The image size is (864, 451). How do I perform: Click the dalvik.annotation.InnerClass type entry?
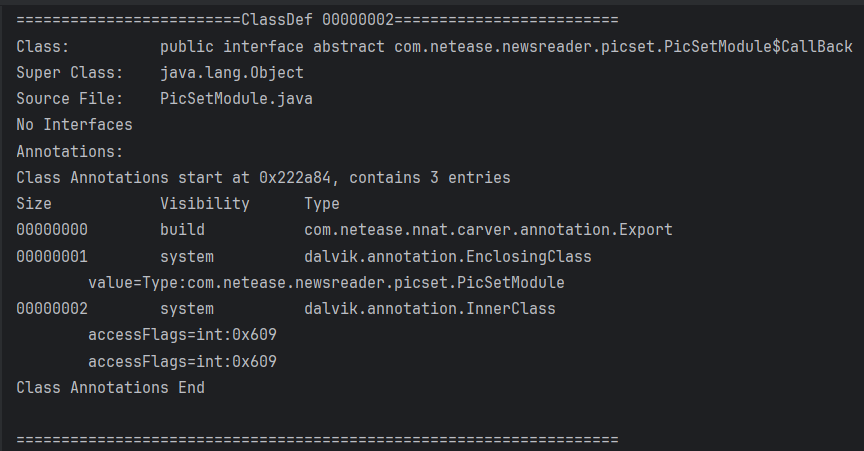[x=430, y=308]
